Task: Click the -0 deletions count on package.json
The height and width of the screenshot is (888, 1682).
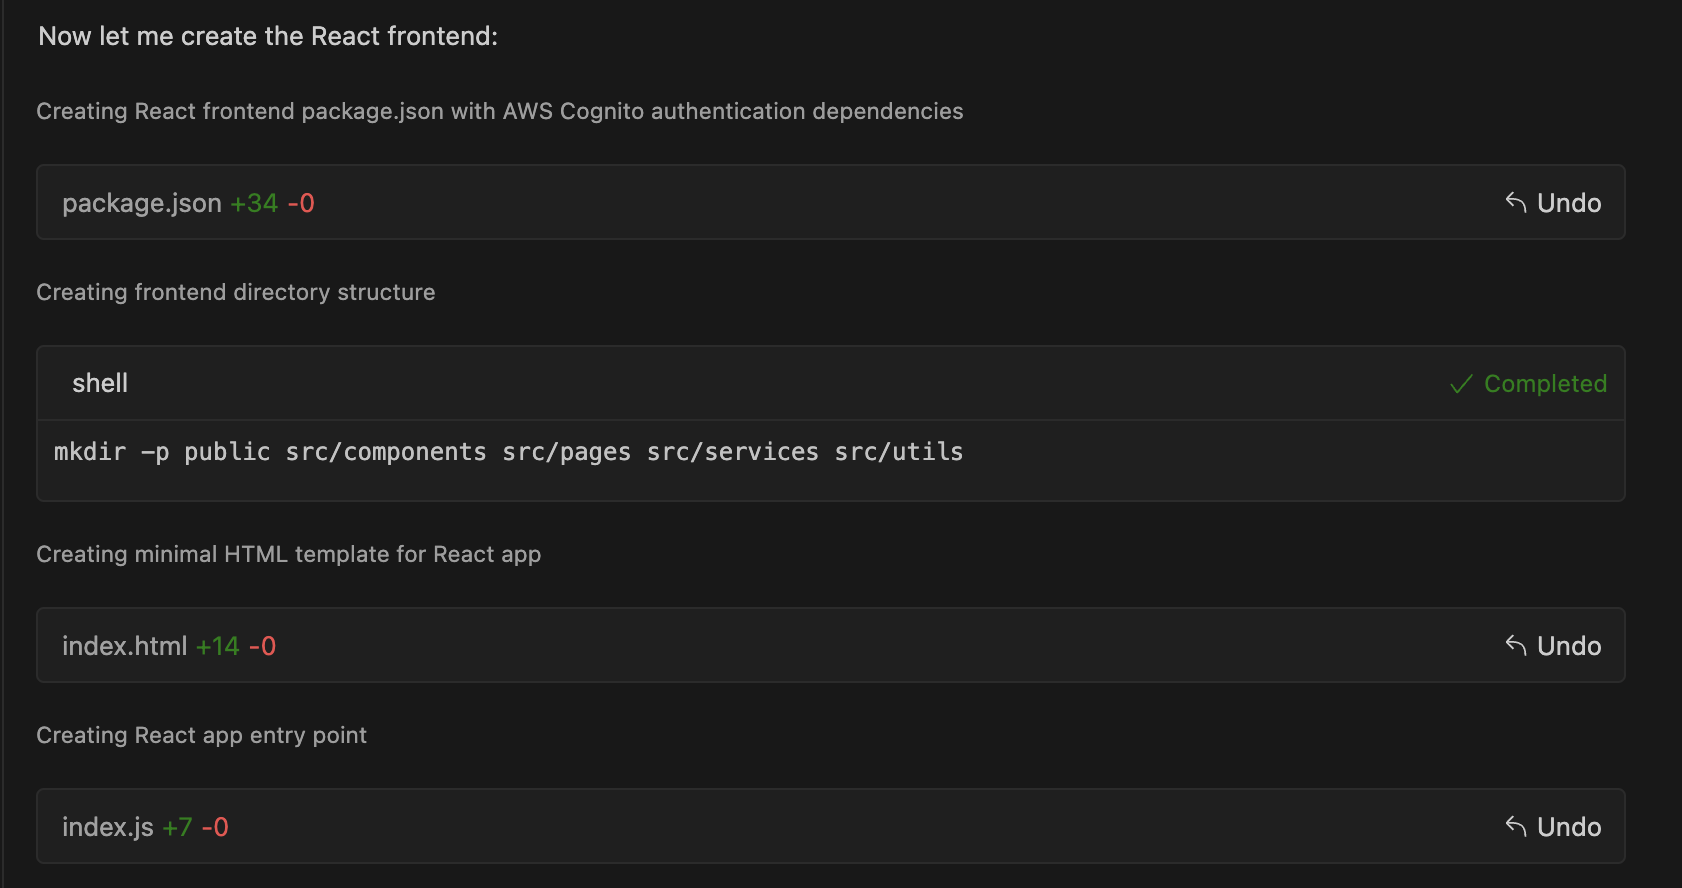Action: coord(301,203)
